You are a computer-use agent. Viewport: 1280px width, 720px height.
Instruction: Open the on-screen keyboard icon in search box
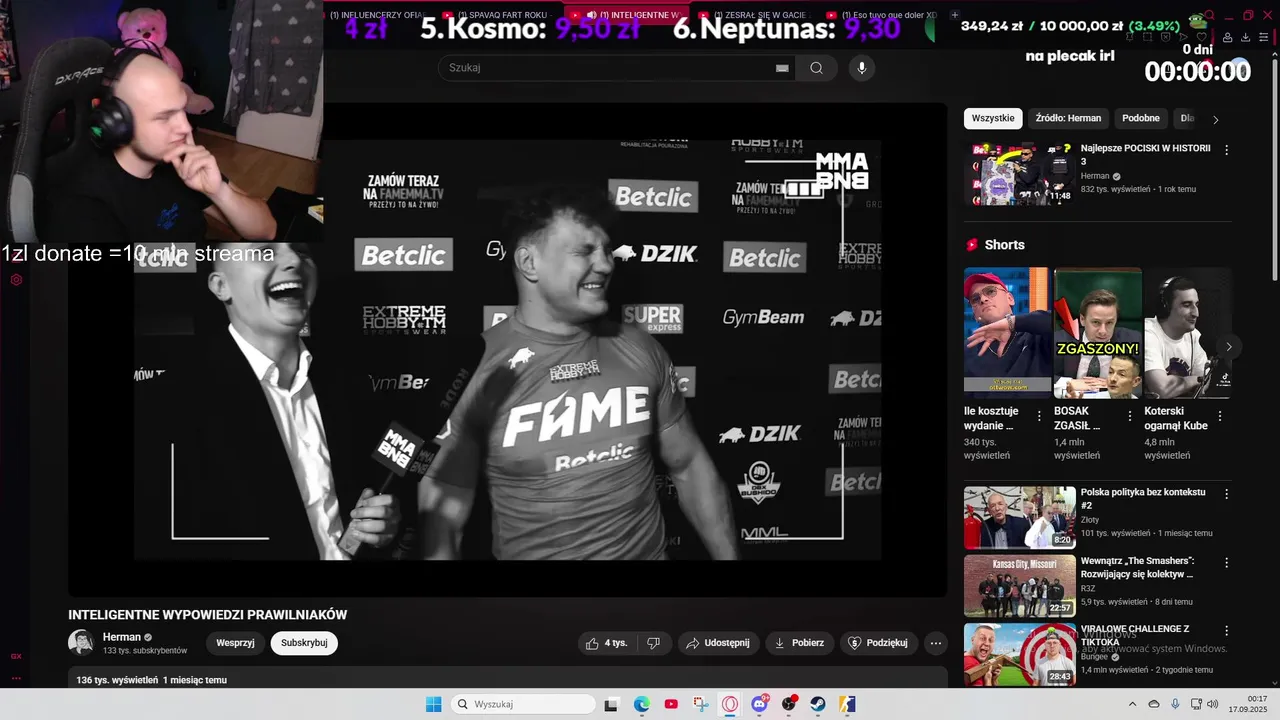coord(782,68)
